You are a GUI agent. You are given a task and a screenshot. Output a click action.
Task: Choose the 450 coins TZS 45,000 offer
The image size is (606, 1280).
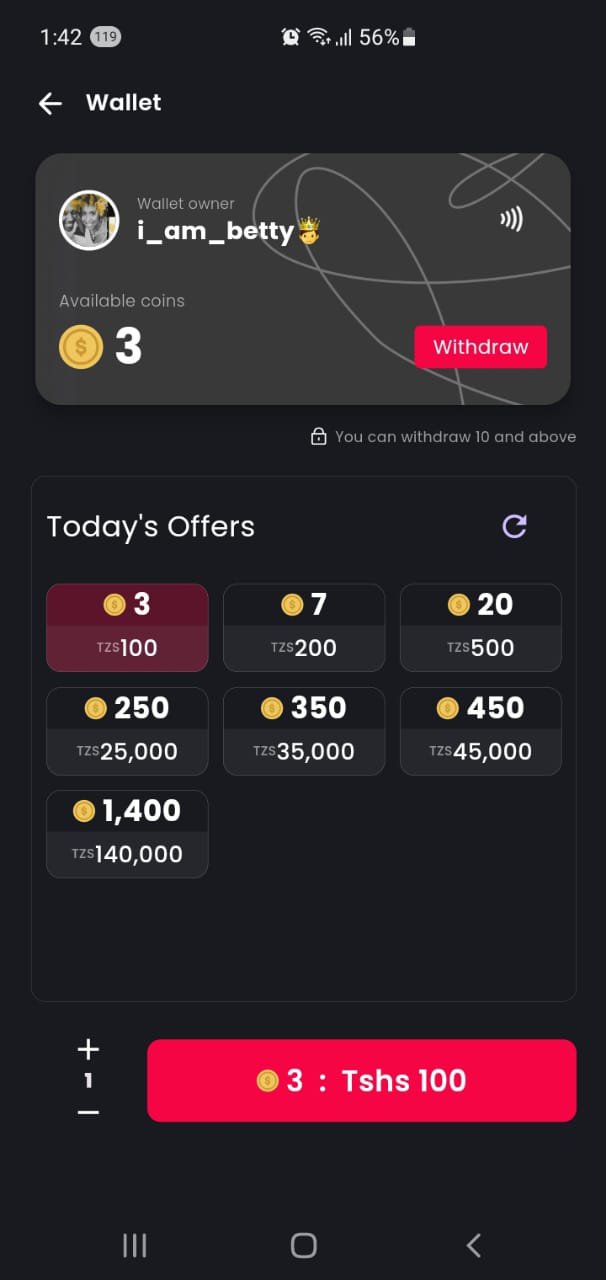click(x=480, y=731)
